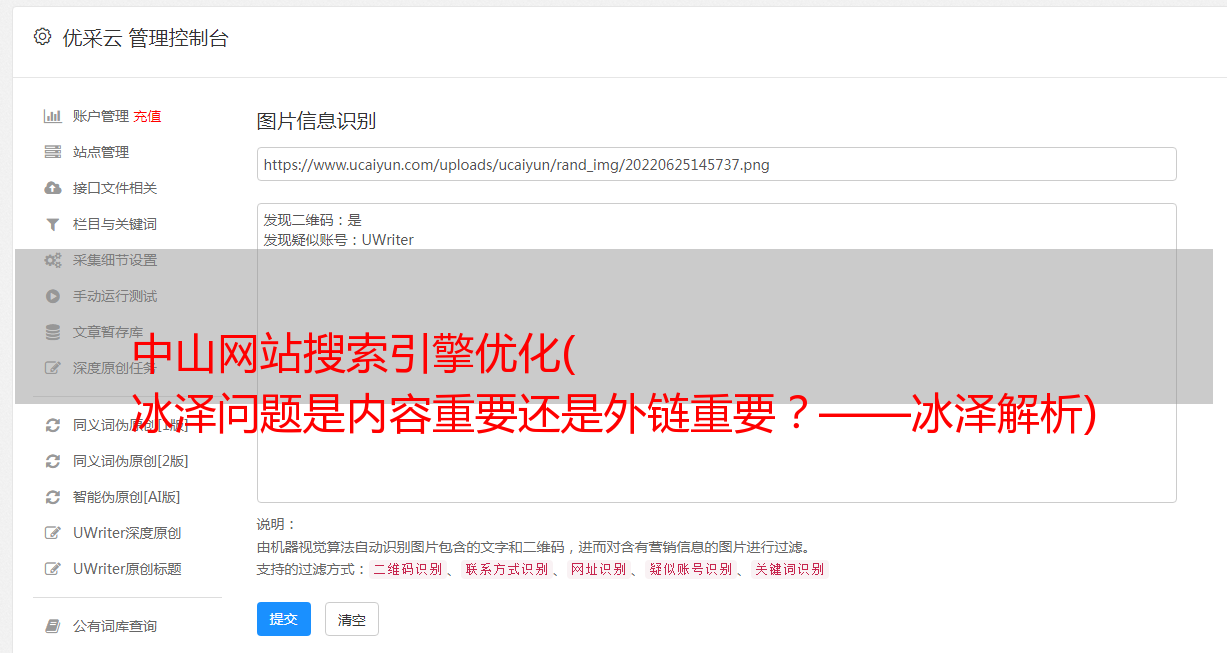The image size is (1227, 653).
Task: Click the edit icon next to UWriter深度原创
Action: [53, 533]
